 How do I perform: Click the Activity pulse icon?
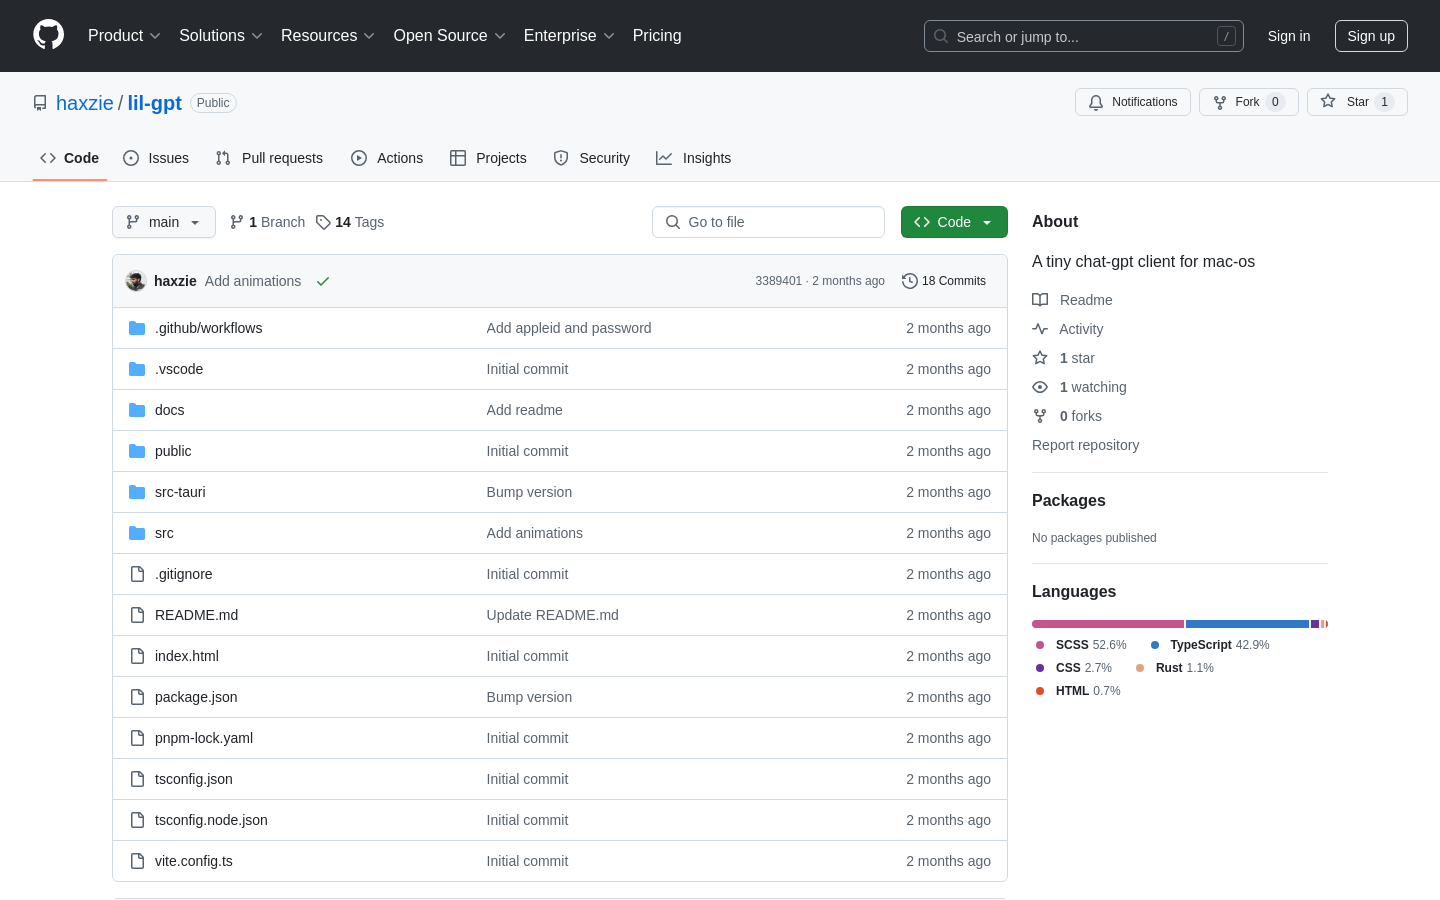point(1040,329)
